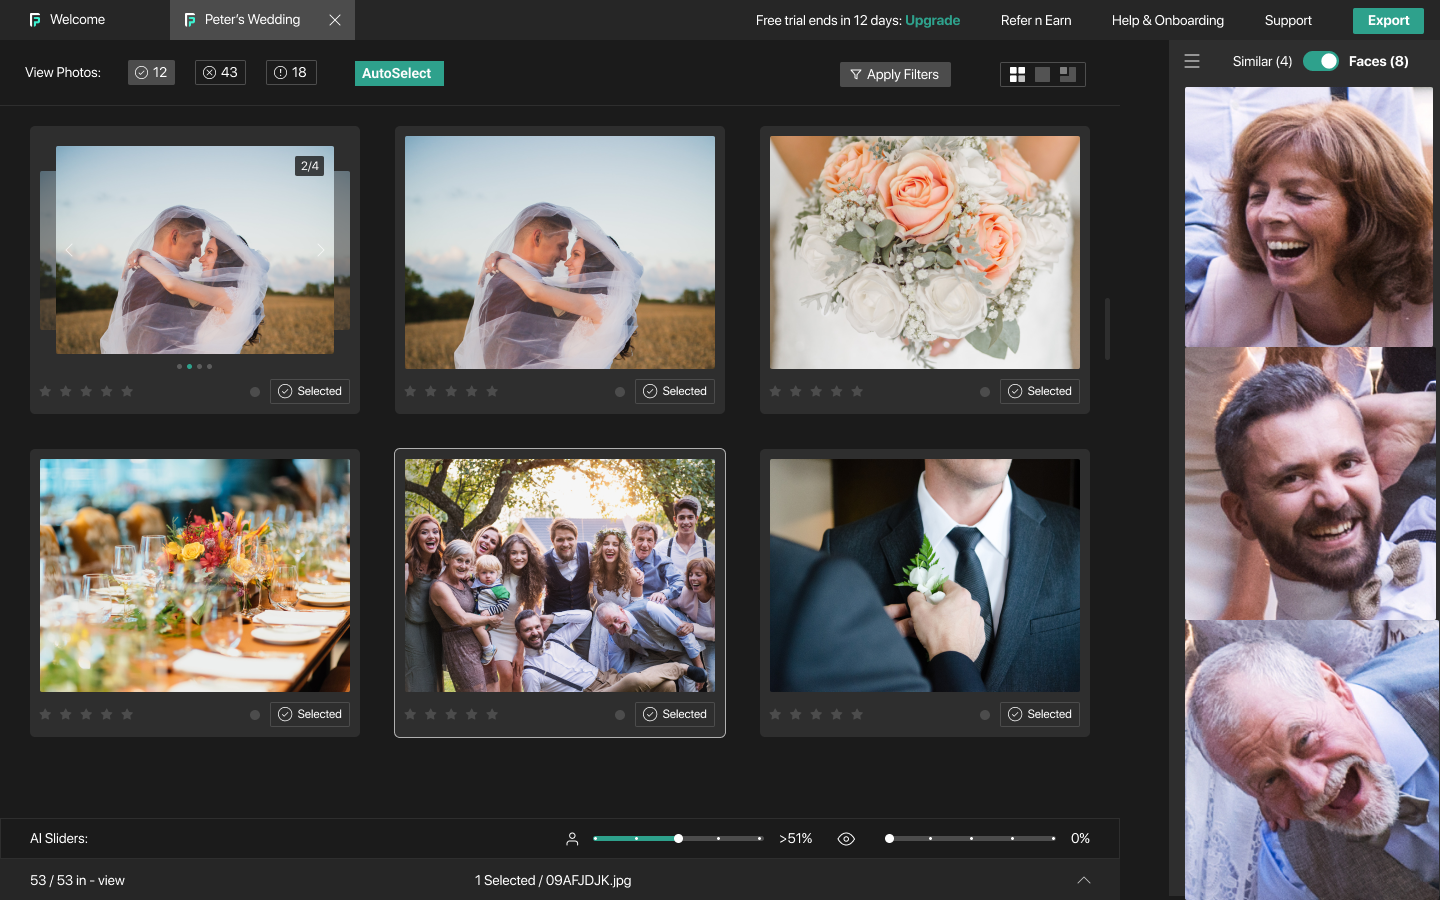Image resolution: width=1440 pixels, height=900 pixels.
Task: Open the Upgrade link
Action: (x=932, y=20)
